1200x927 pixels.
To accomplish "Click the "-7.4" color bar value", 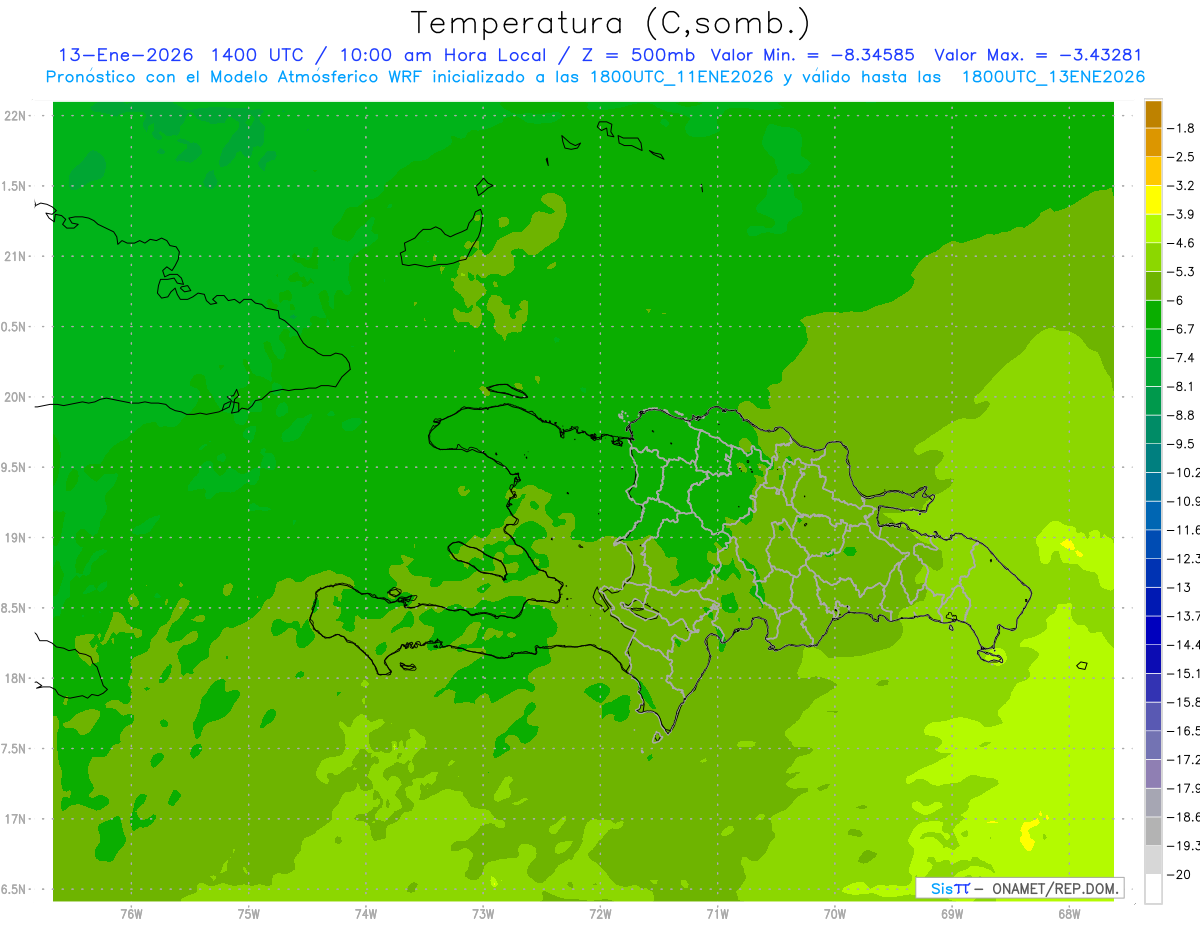I will (1181, 357).
